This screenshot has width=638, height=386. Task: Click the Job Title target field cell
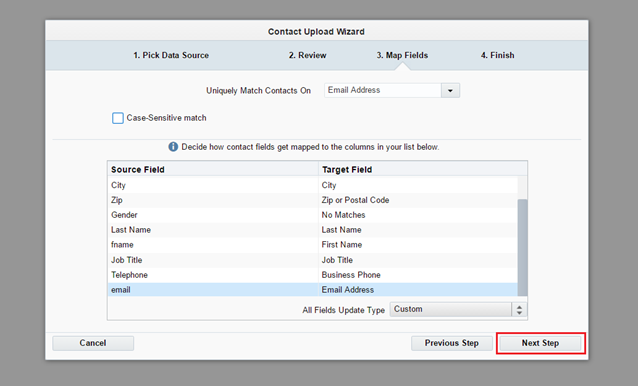coord(418,260)
